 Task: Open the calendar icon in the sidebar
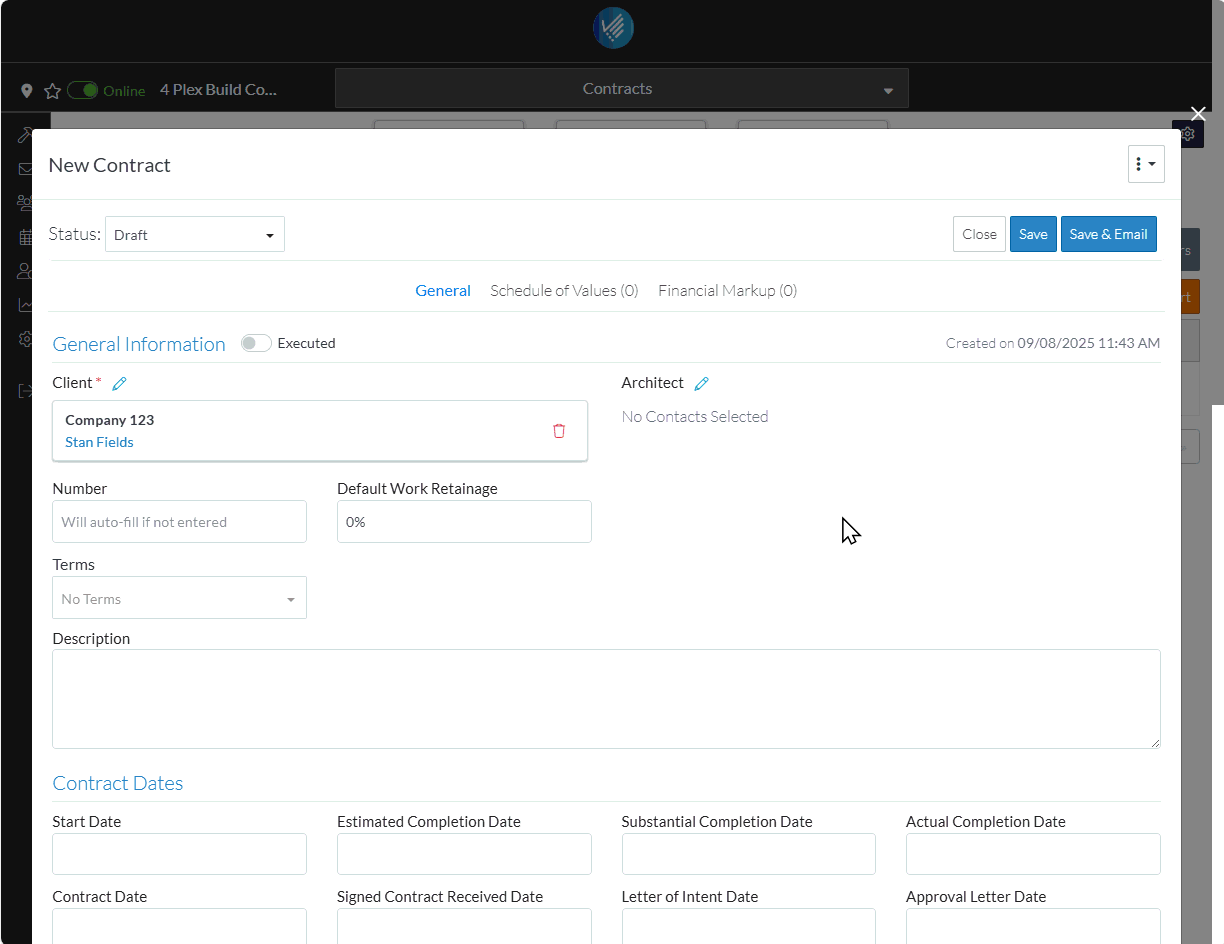(25, 237)
